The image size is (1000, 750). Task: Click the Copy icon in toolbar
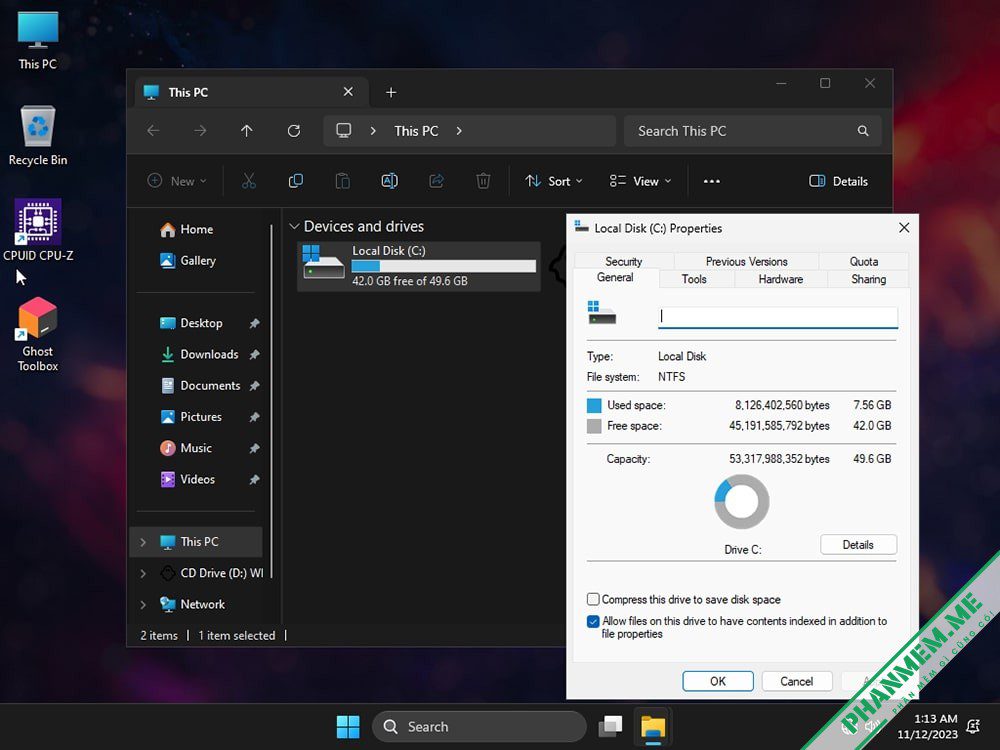click(296, 181)
